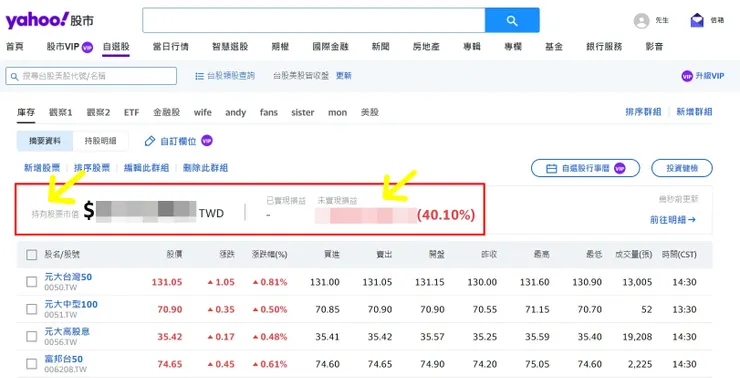Image resolution: width=740 pixels, height=378 pixels.
Task: Open the 期權 nav item
Action: (x=280, y=46)
